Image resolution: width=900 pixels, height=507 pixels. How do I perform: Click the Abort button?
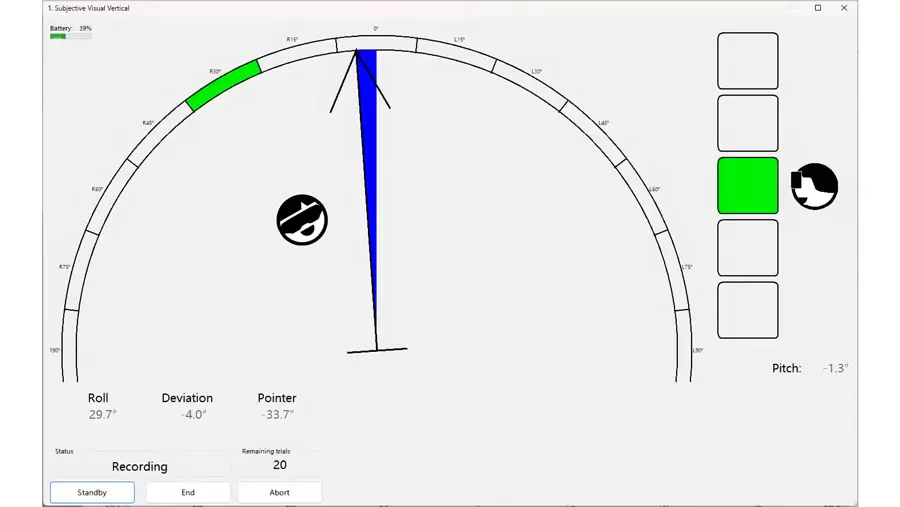click(x=279, y=492)
